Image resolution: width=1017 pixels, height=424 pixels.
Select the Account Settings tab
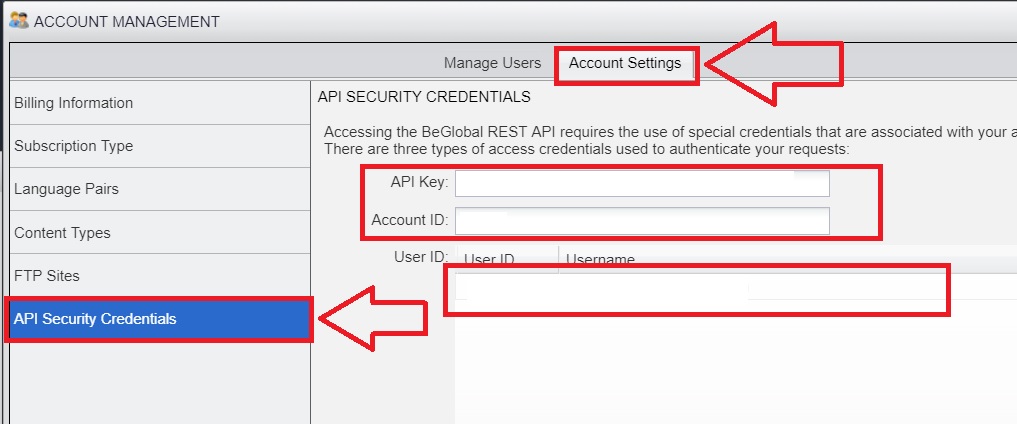pos(625,63)
